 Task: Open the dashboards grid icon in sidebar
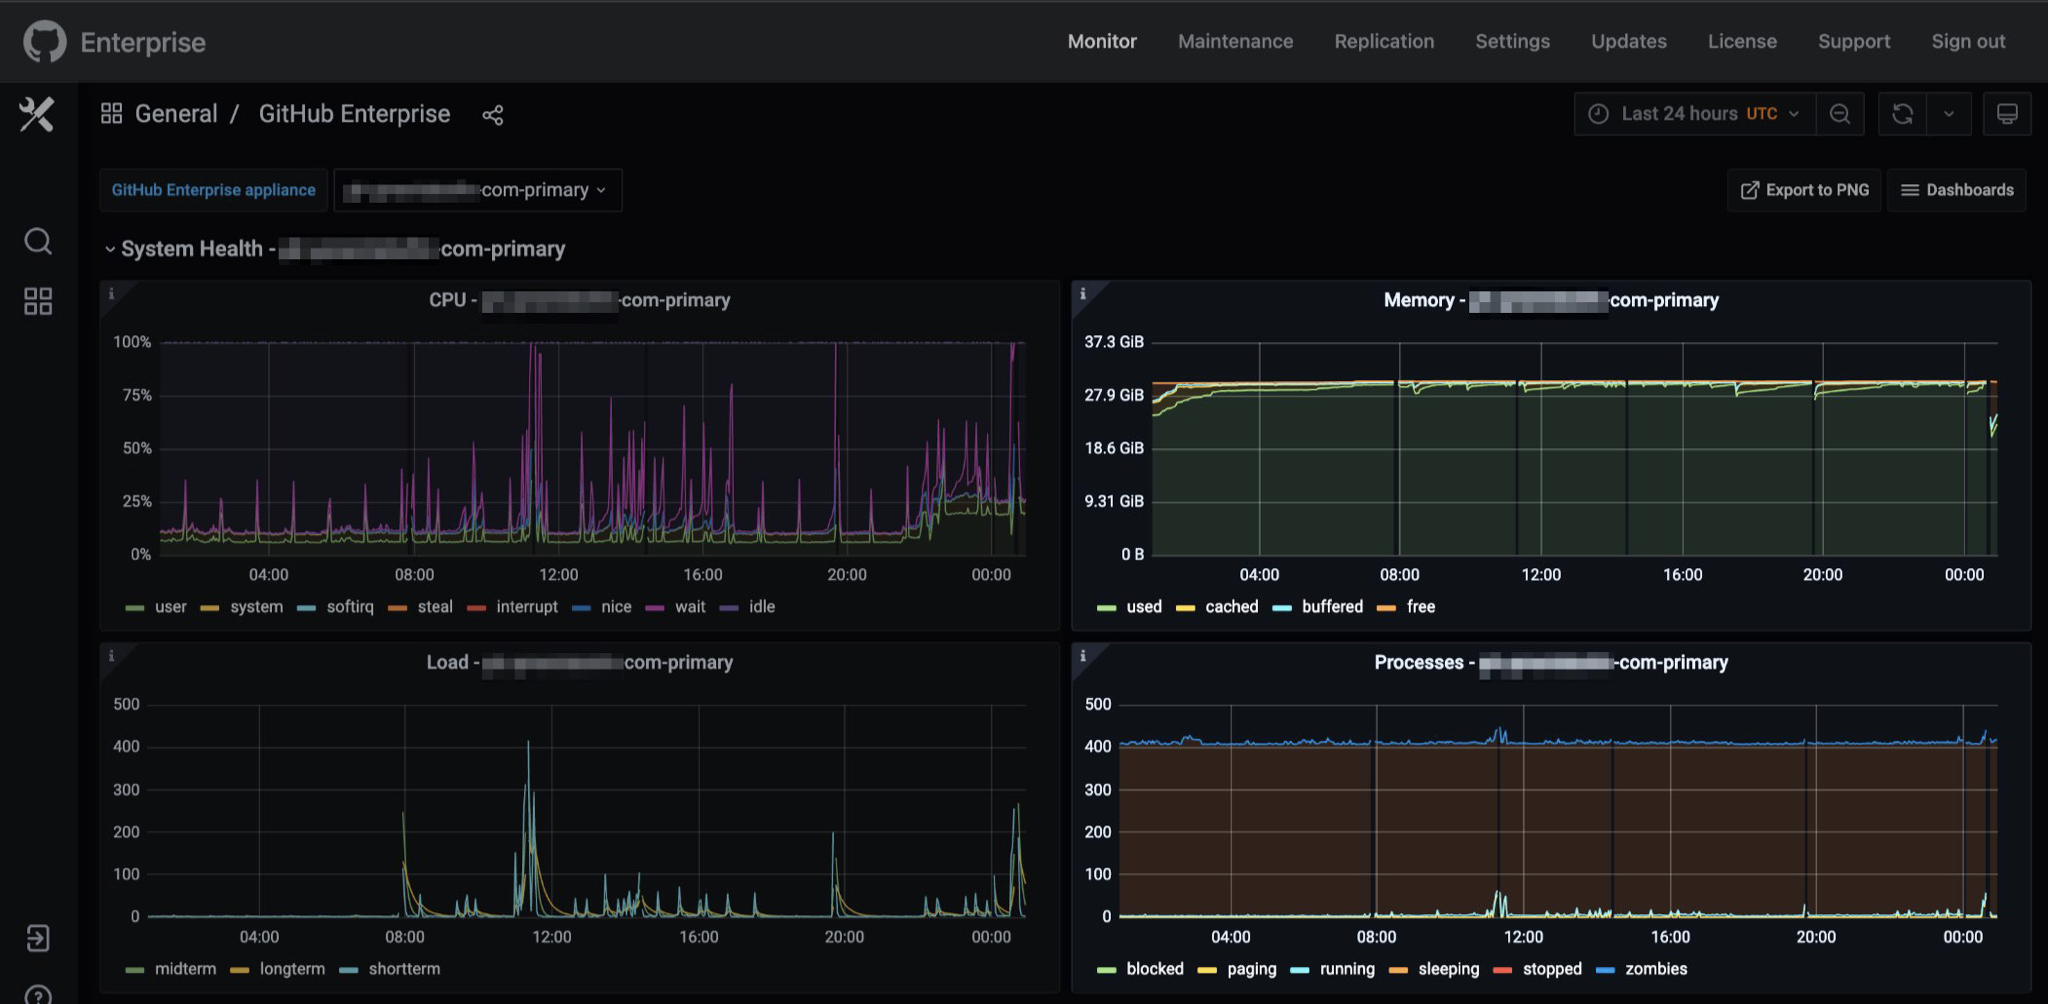(38, 301)
